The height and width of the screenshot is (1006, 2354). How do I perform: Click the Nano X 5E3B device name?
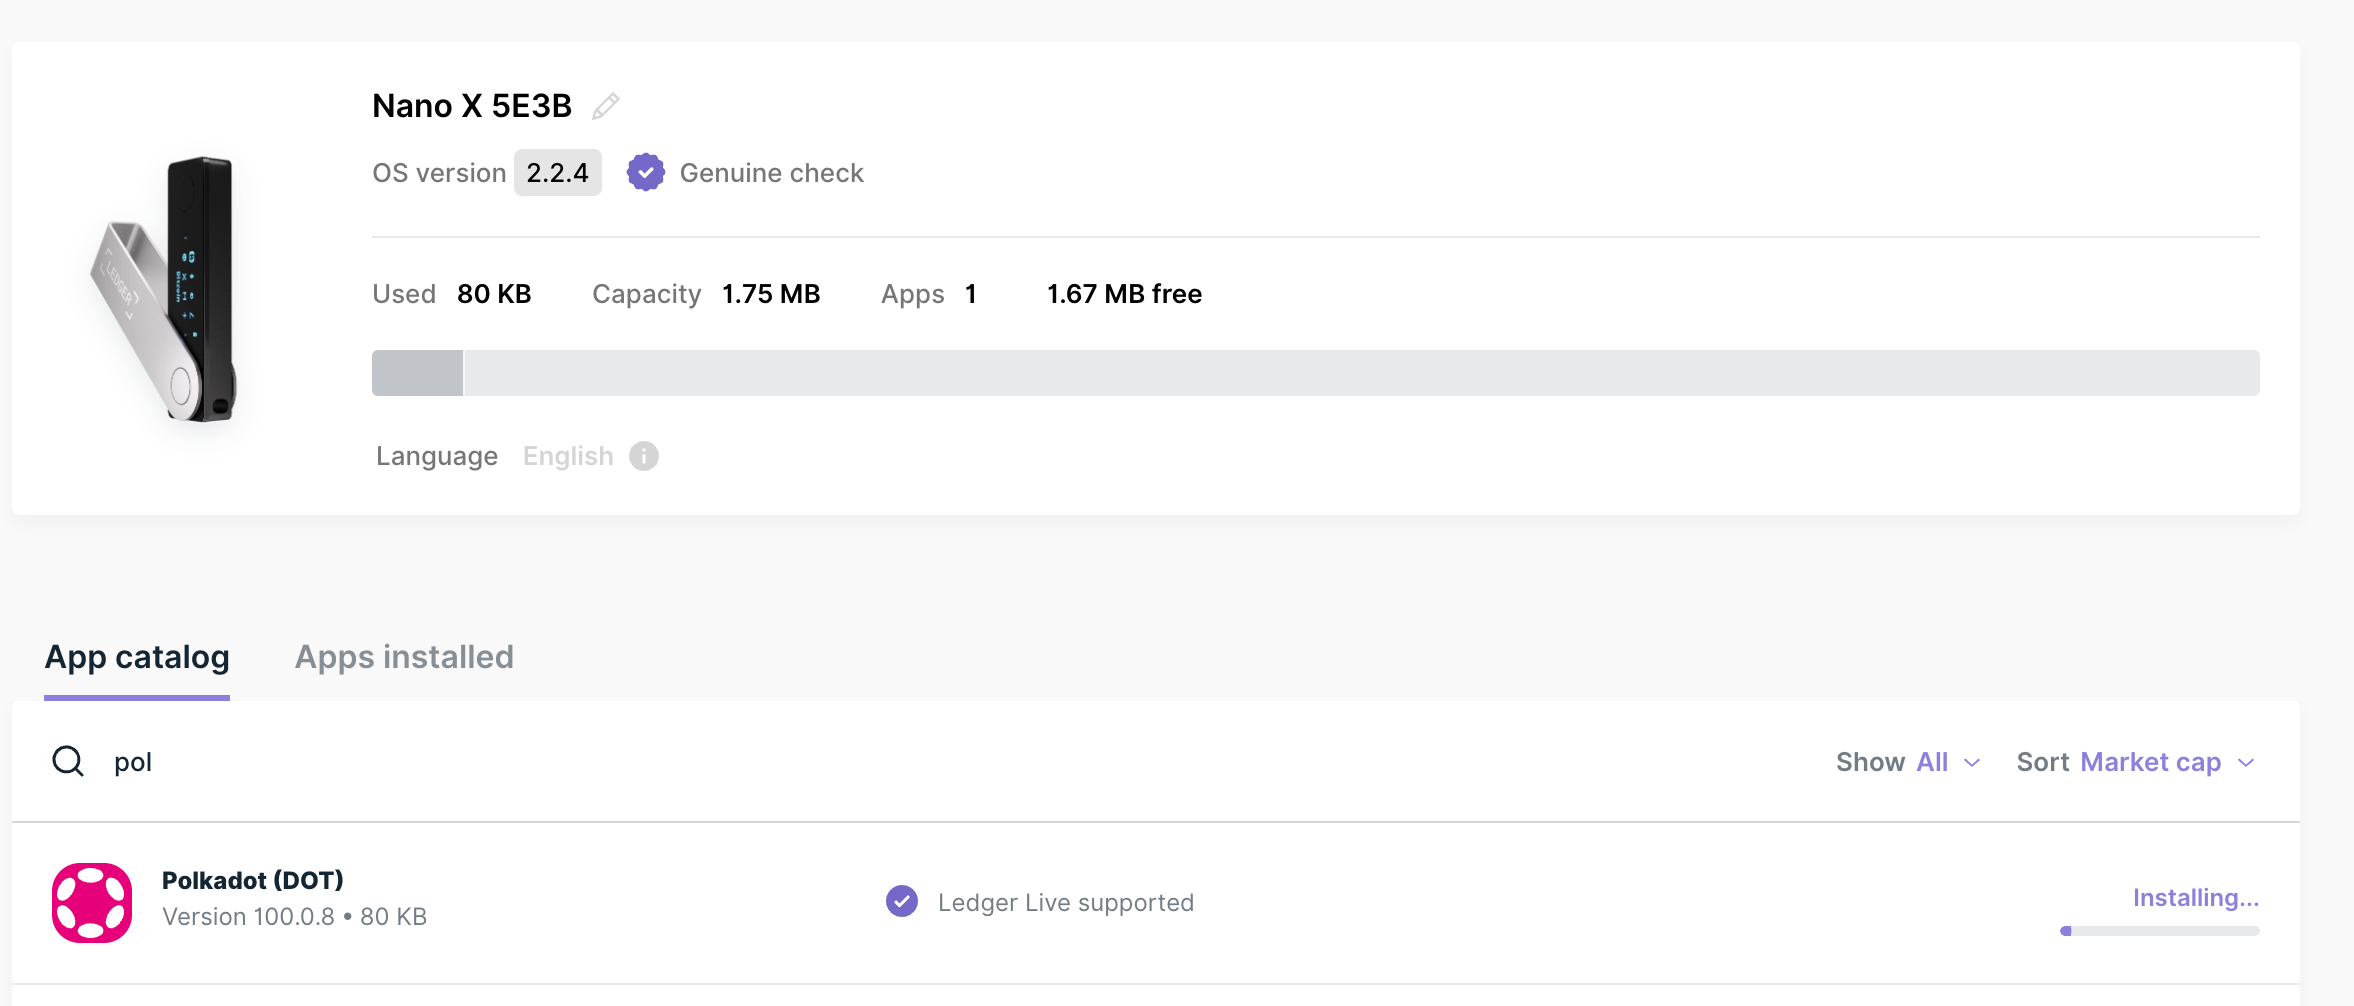[x=472, y=106]
